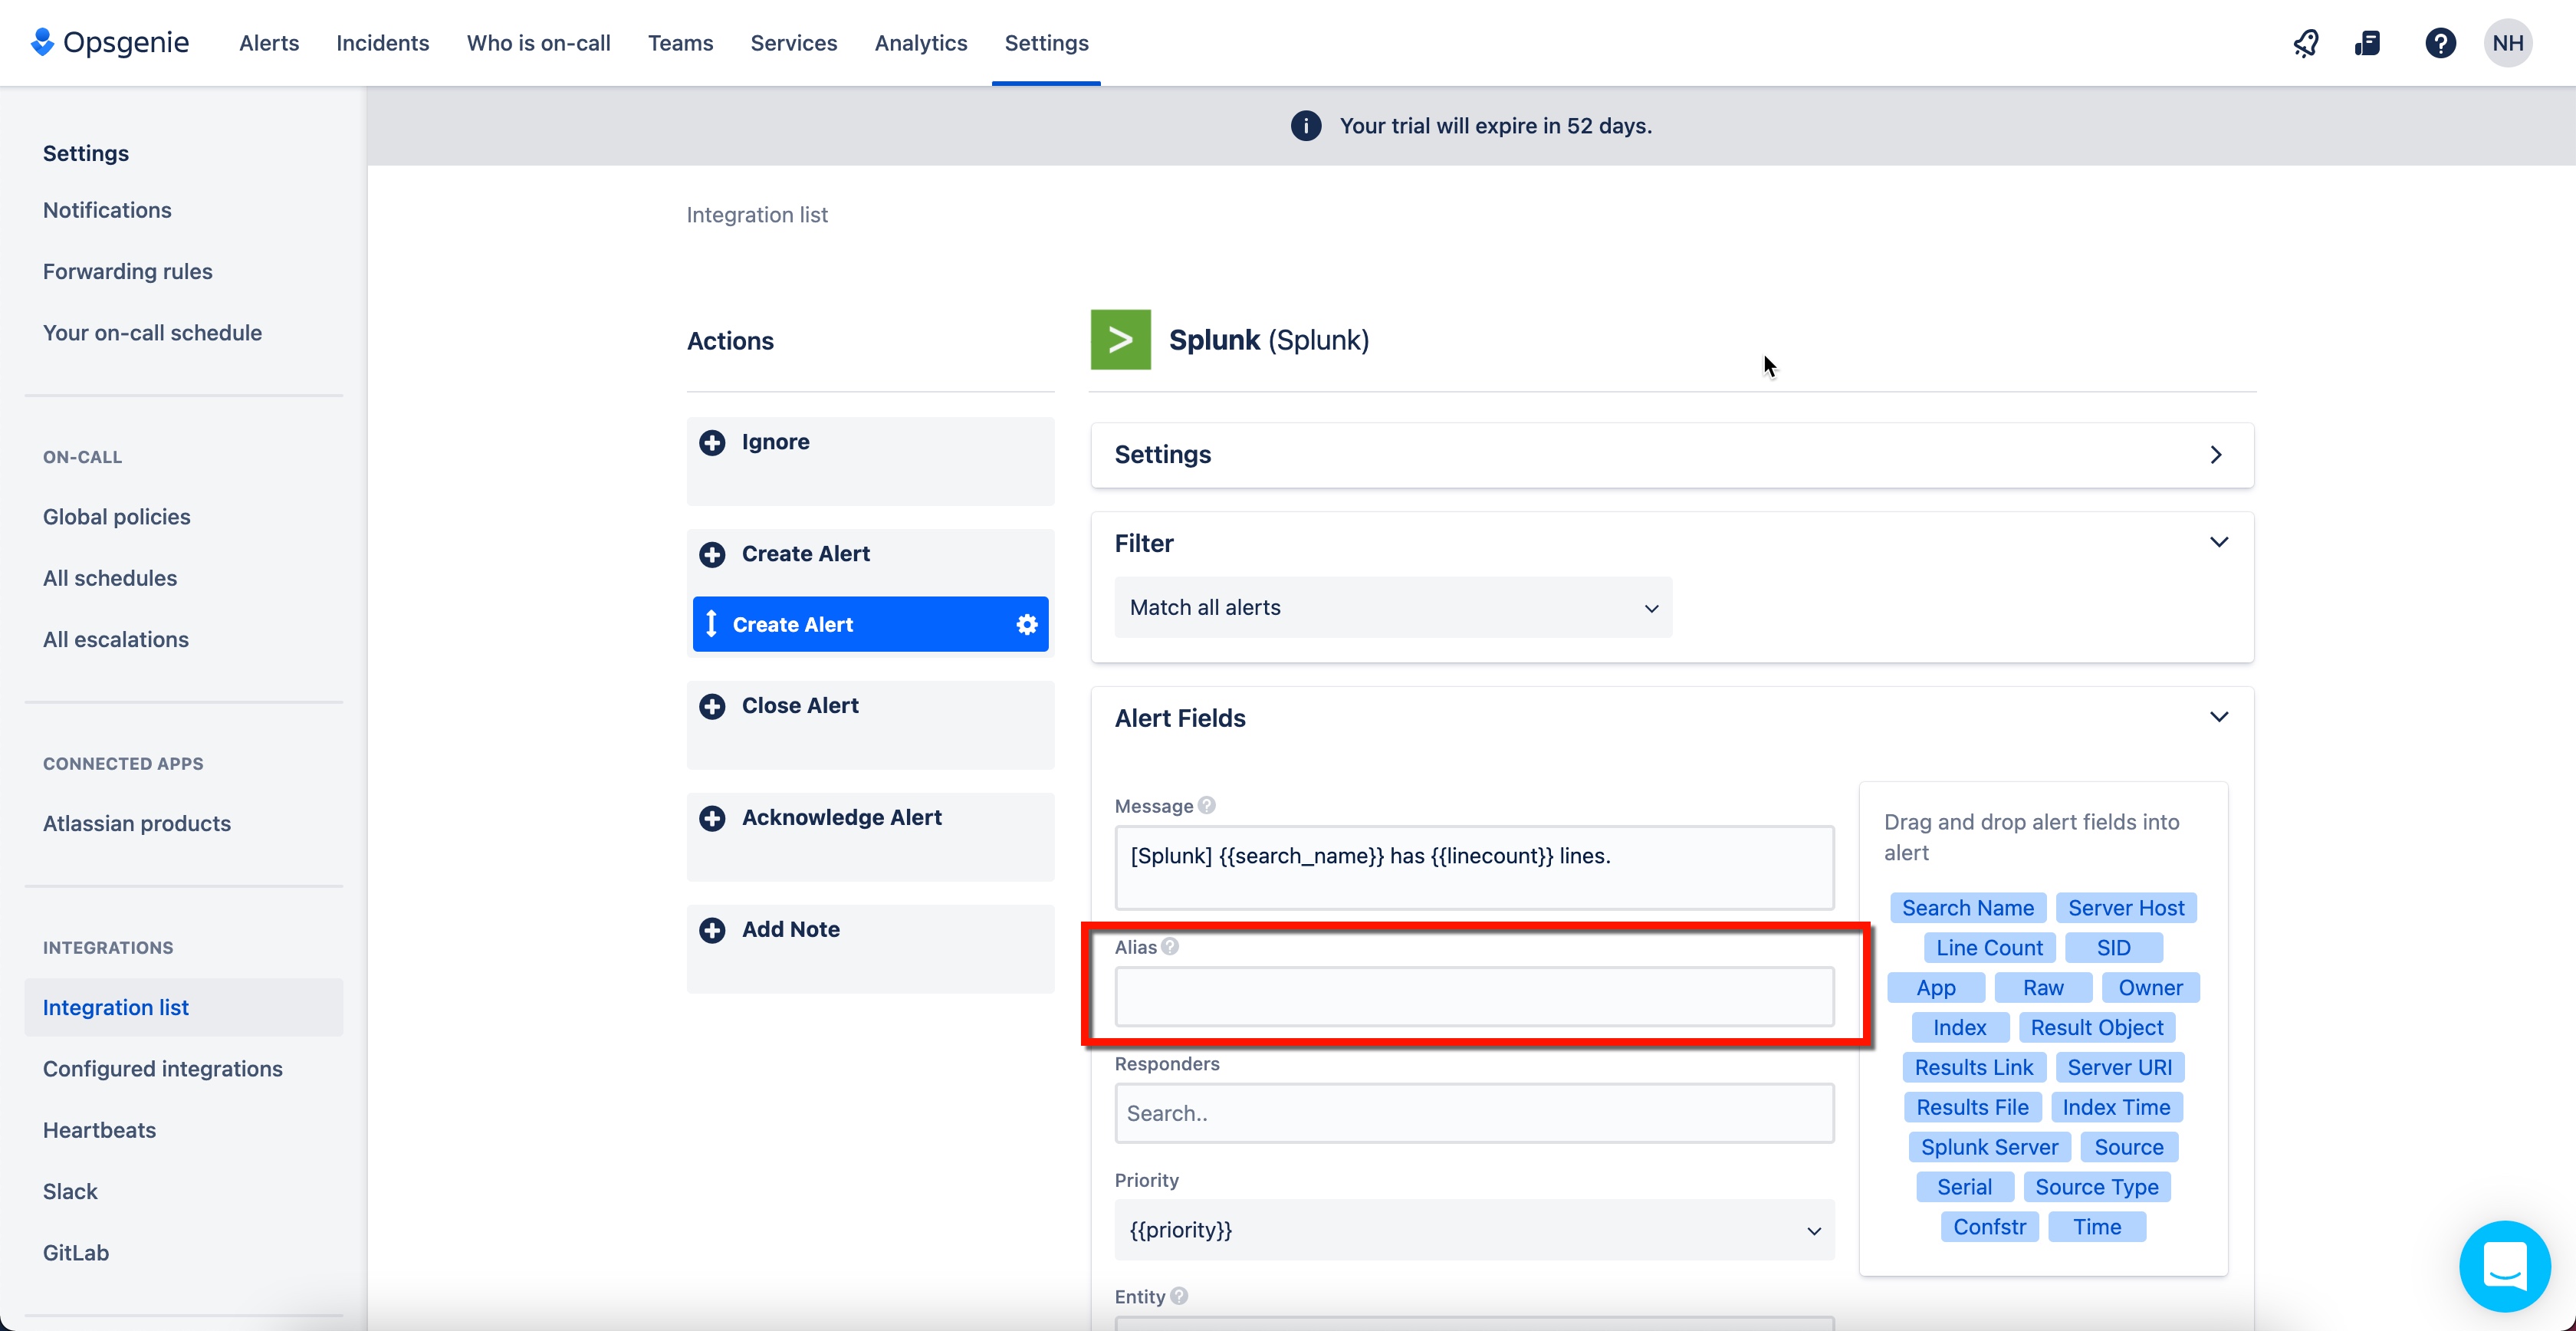Viewport: 2576px width, 1331px height.
Task: Click into the Responders search field
Action: (1473, 1113)
